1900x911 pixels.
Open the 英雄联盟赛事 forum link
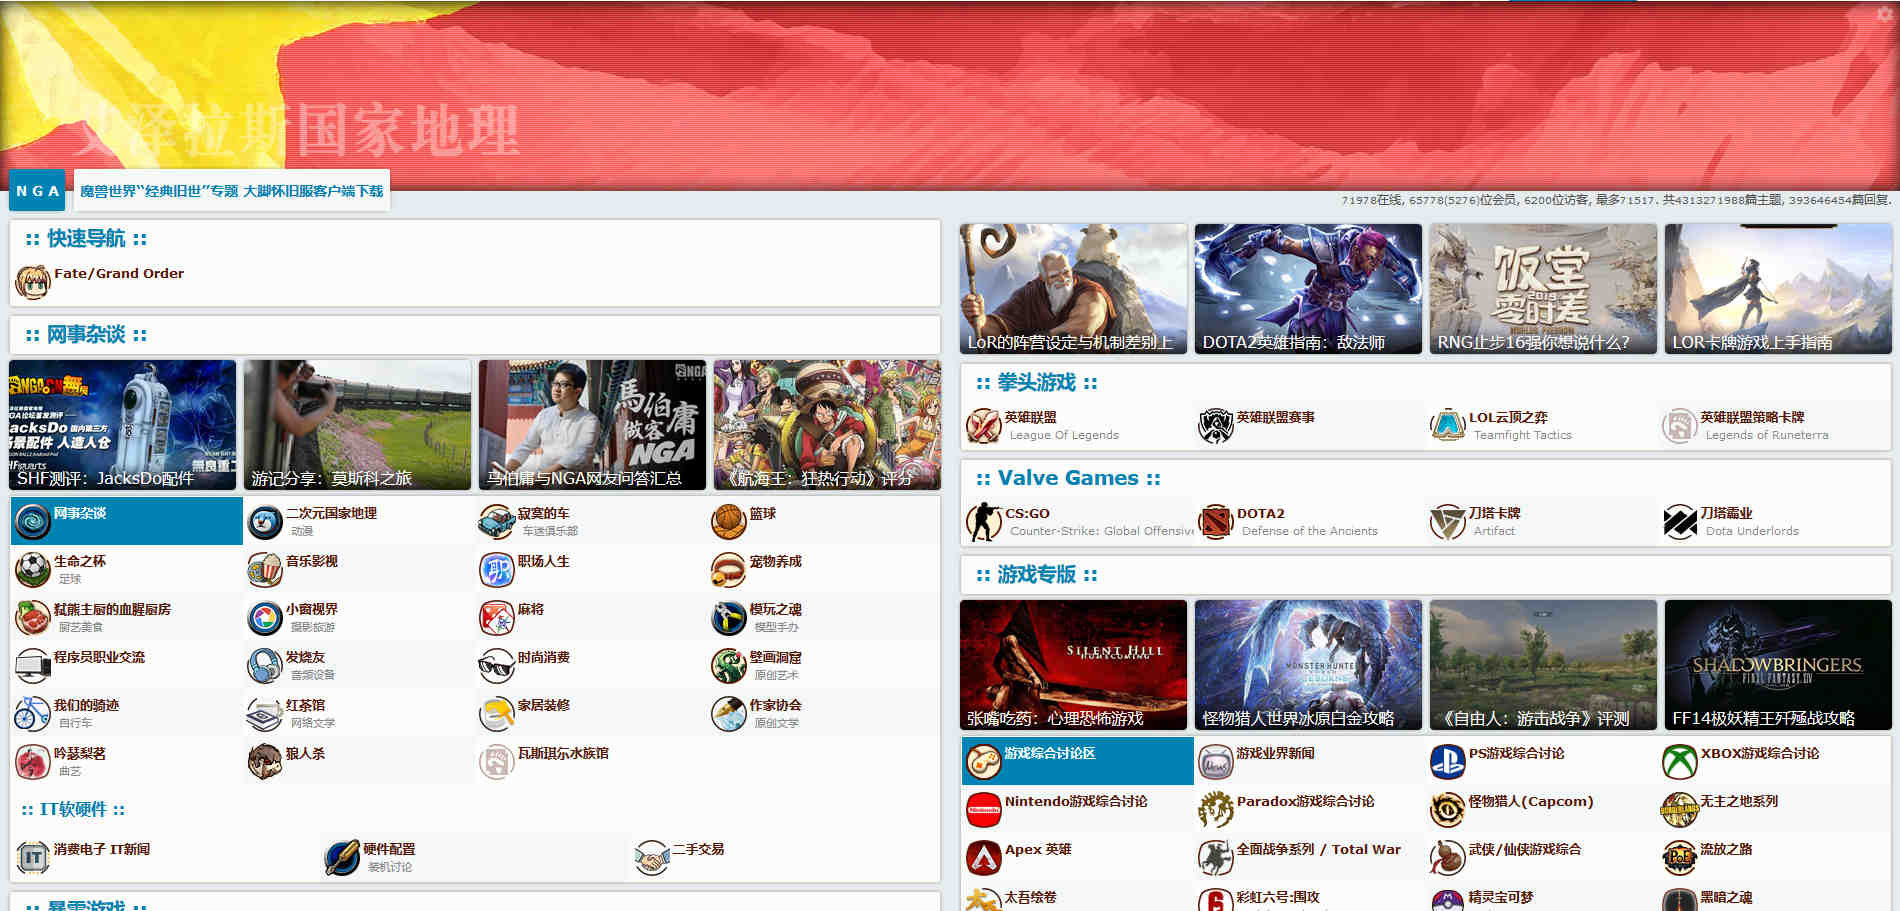coord(1275,418)
